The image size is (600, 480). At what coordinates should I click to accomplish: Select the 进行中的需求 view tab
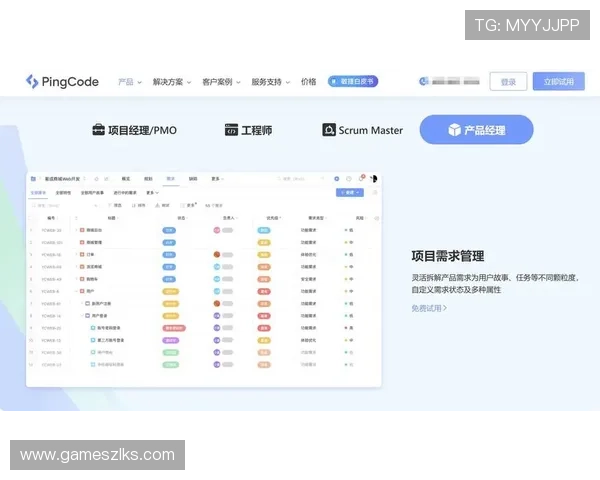[x=125, y=193]
